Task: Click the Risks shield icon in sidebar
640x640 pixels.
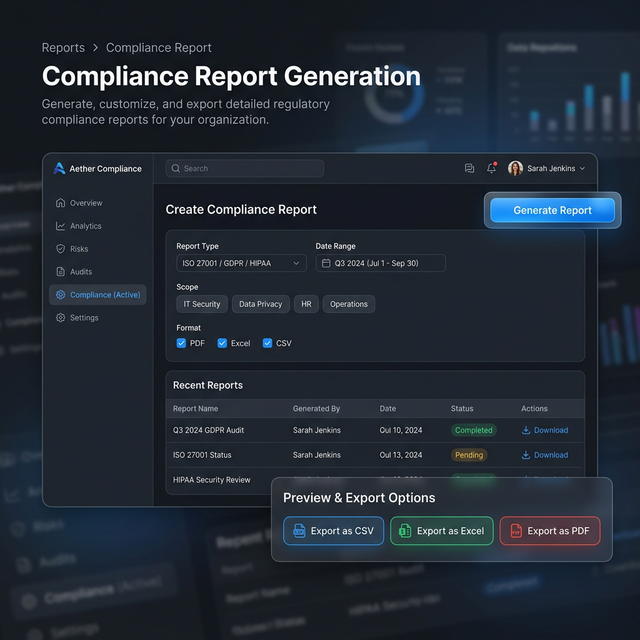Action: (x=61, y=249)
